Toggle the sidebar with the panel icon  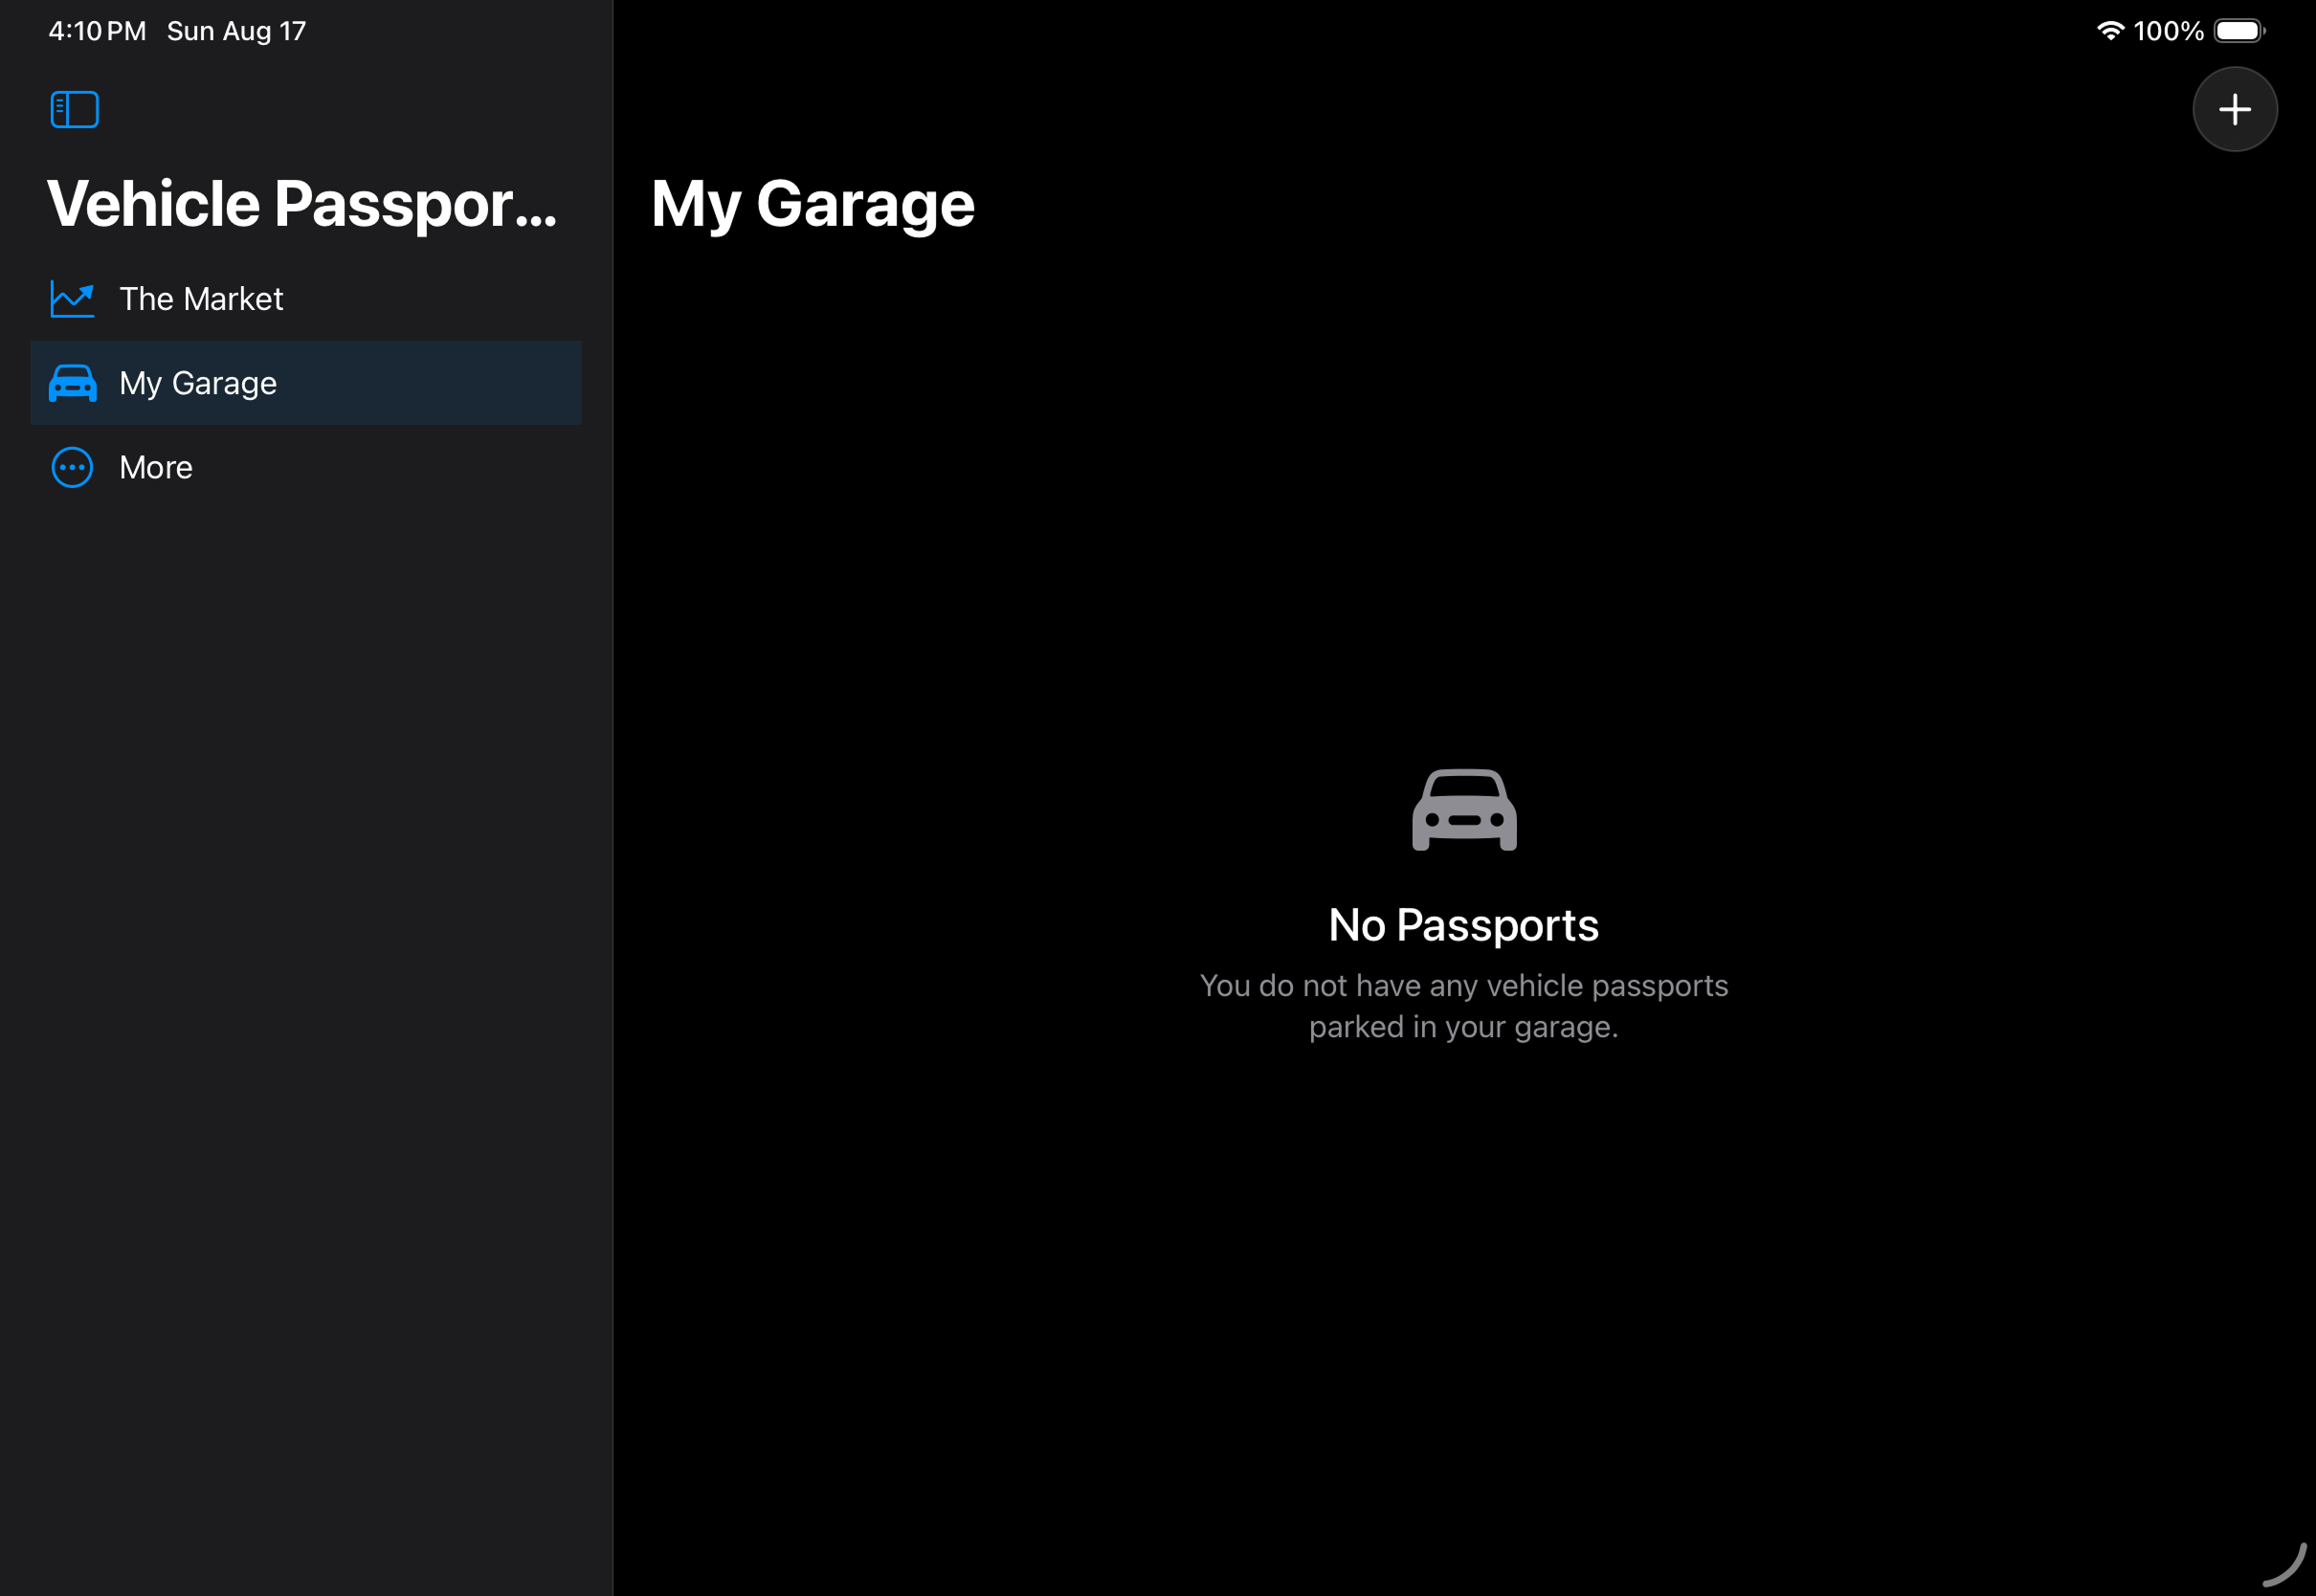(x=75, y=109)
